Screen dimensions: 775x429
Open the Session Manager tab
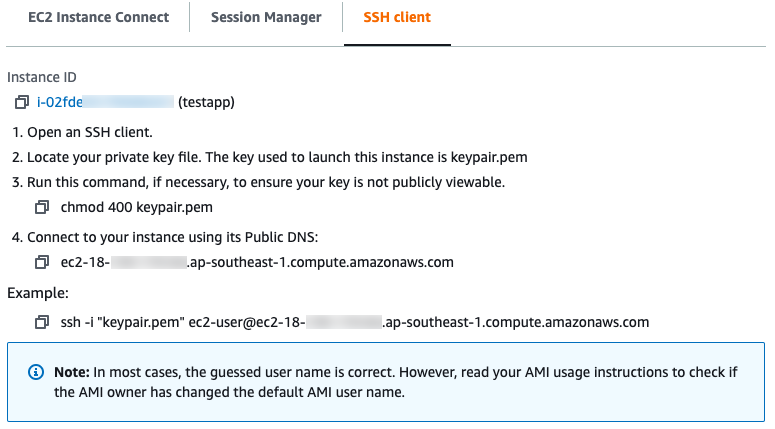pyautogui.click(x=266, y=17)
